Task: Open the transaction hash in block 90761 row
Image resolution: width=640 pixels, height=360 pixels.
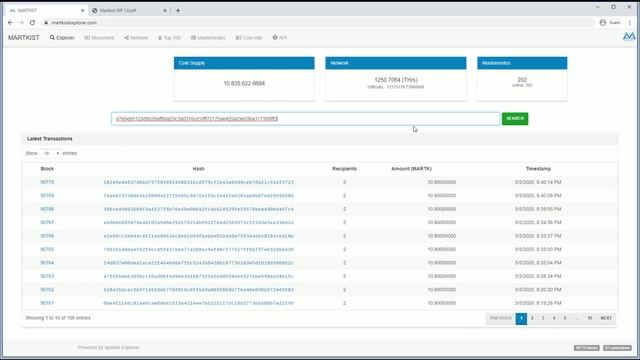Action: coord(198,303)
